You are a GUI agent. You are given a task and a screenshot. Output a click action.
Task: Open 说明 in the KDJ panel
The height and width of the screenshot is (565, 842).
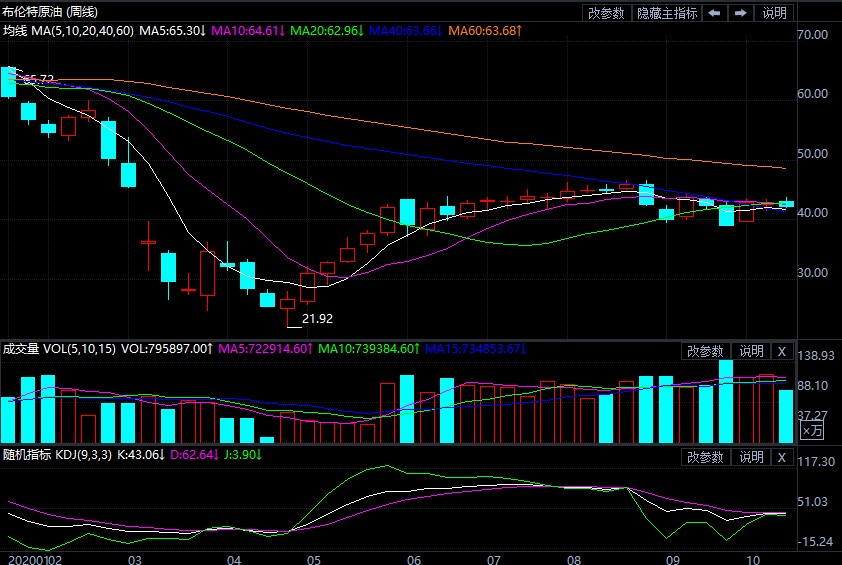[750, 457]
